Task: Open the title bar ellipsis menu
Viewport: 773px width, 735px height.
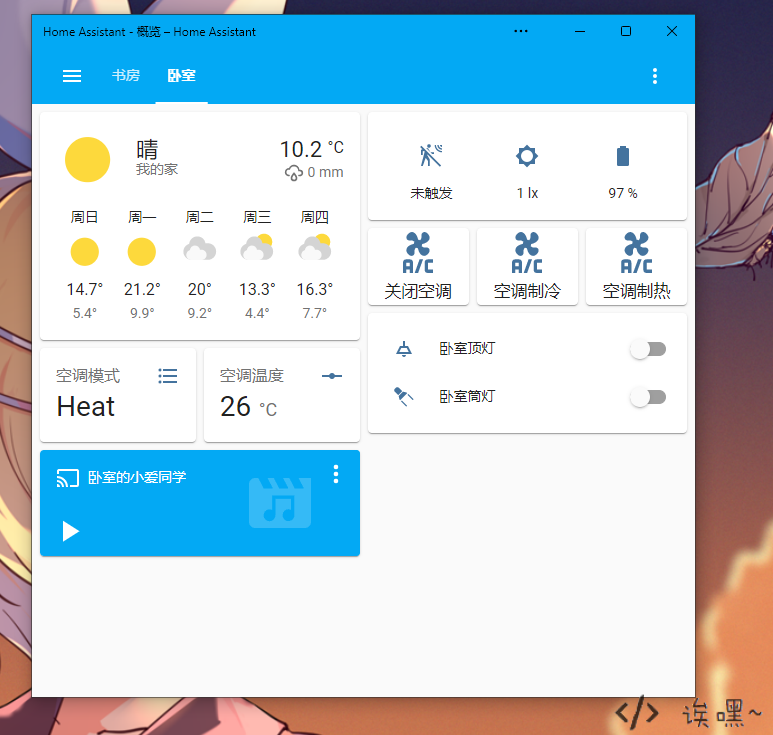Action: coord(521,31)
